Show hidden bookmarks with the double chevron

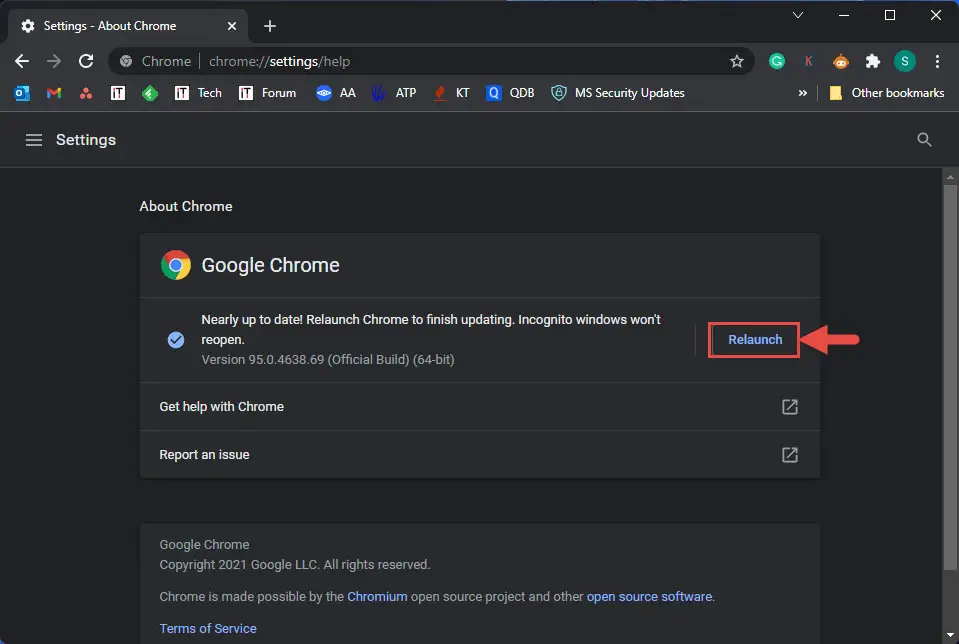[802, 93]
